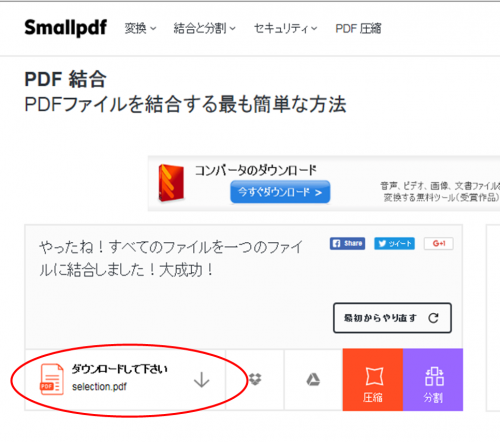Click the Smallpdf logo

coord(66,28)
